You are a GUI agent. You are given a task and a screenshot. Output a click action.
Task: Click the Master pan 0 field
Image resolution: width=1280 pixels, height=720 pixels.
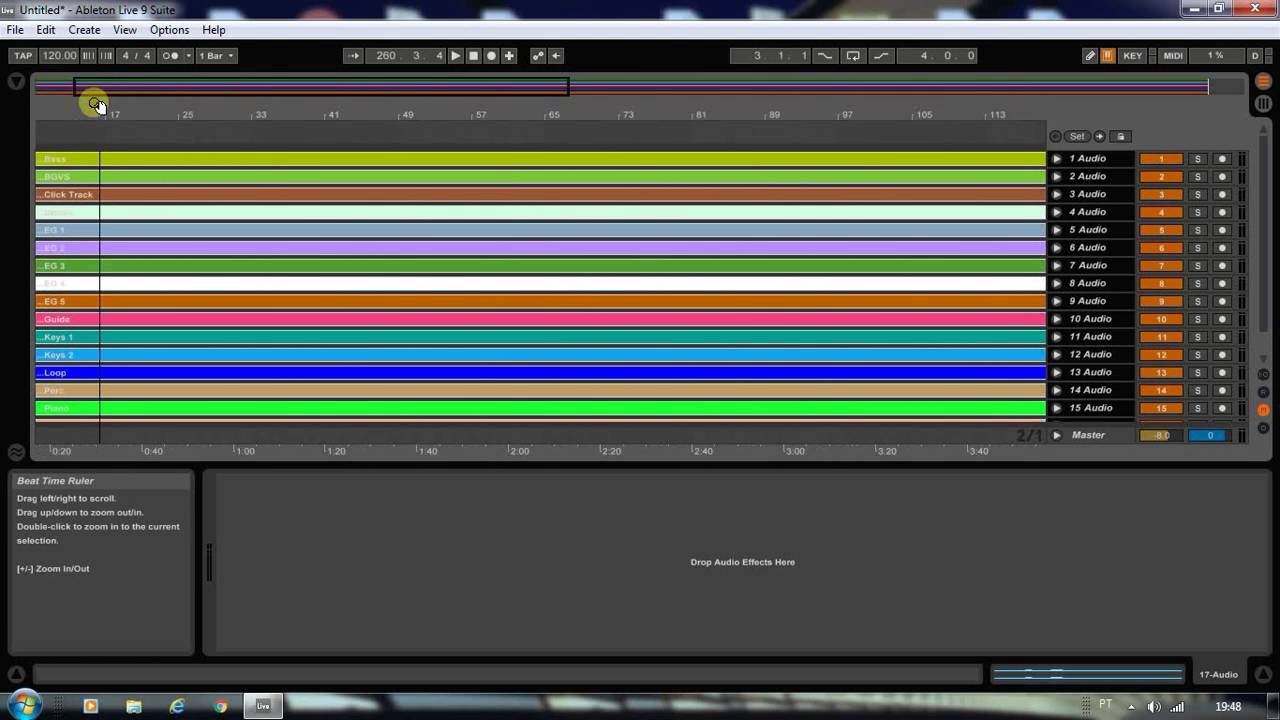tap(1210, 435)
